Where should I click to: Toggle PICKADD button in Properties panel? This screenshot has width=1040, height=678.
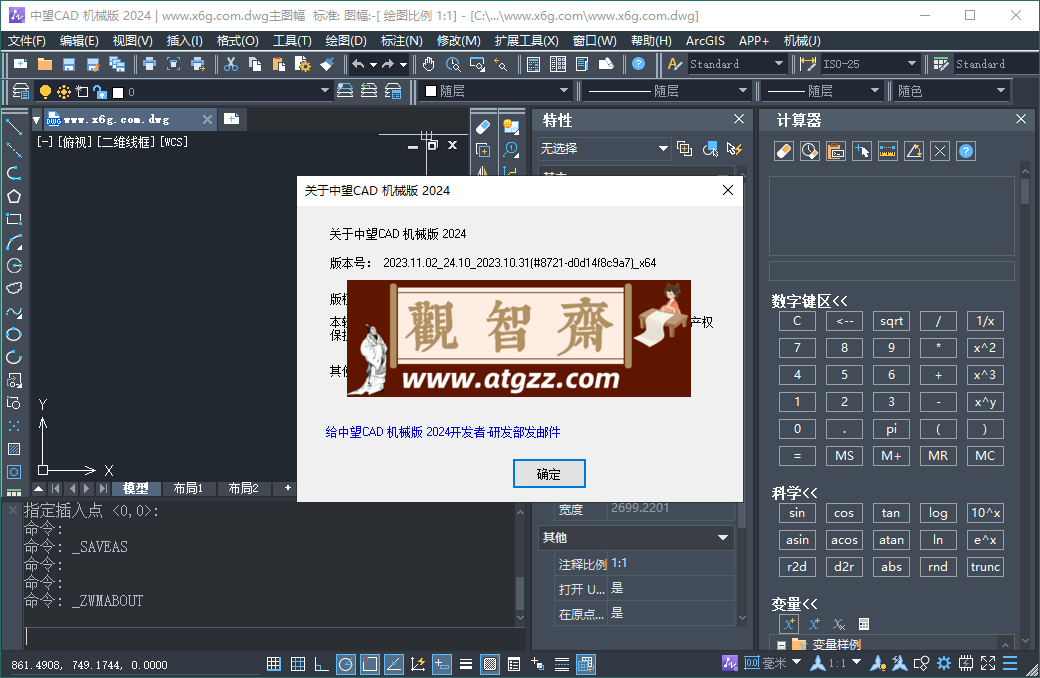(684, 149)
